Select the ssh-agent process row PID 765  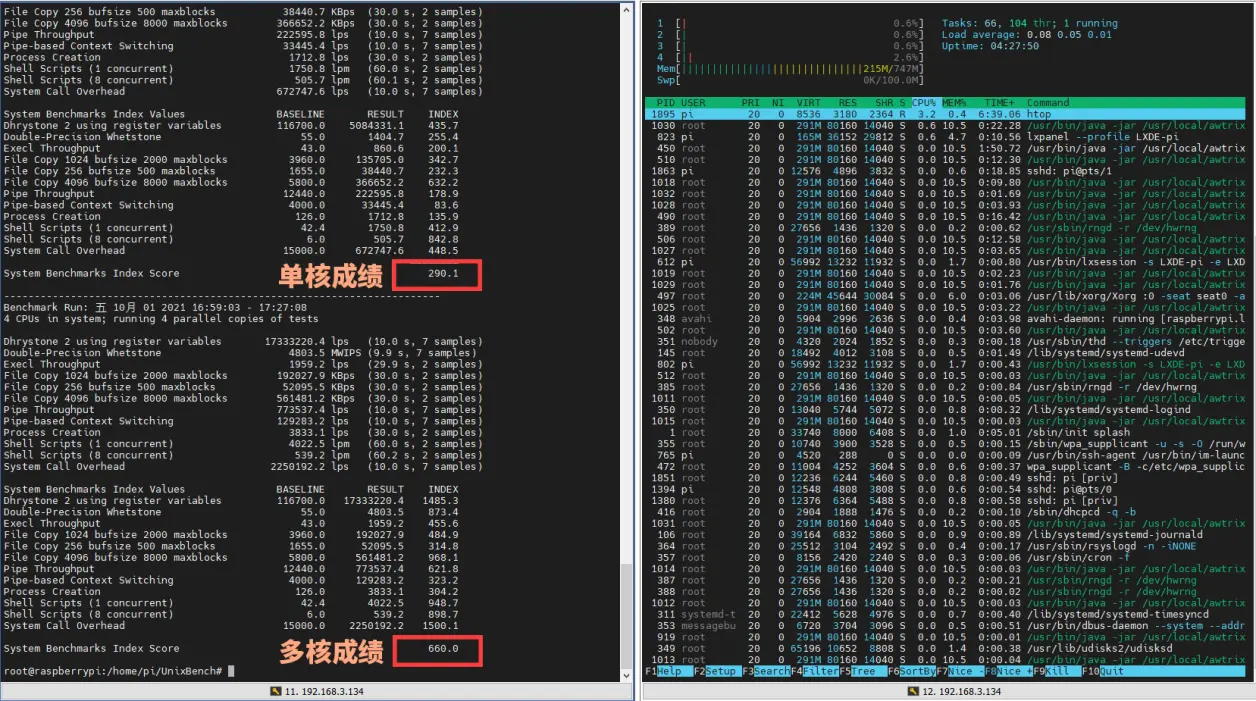pos(945,455)
